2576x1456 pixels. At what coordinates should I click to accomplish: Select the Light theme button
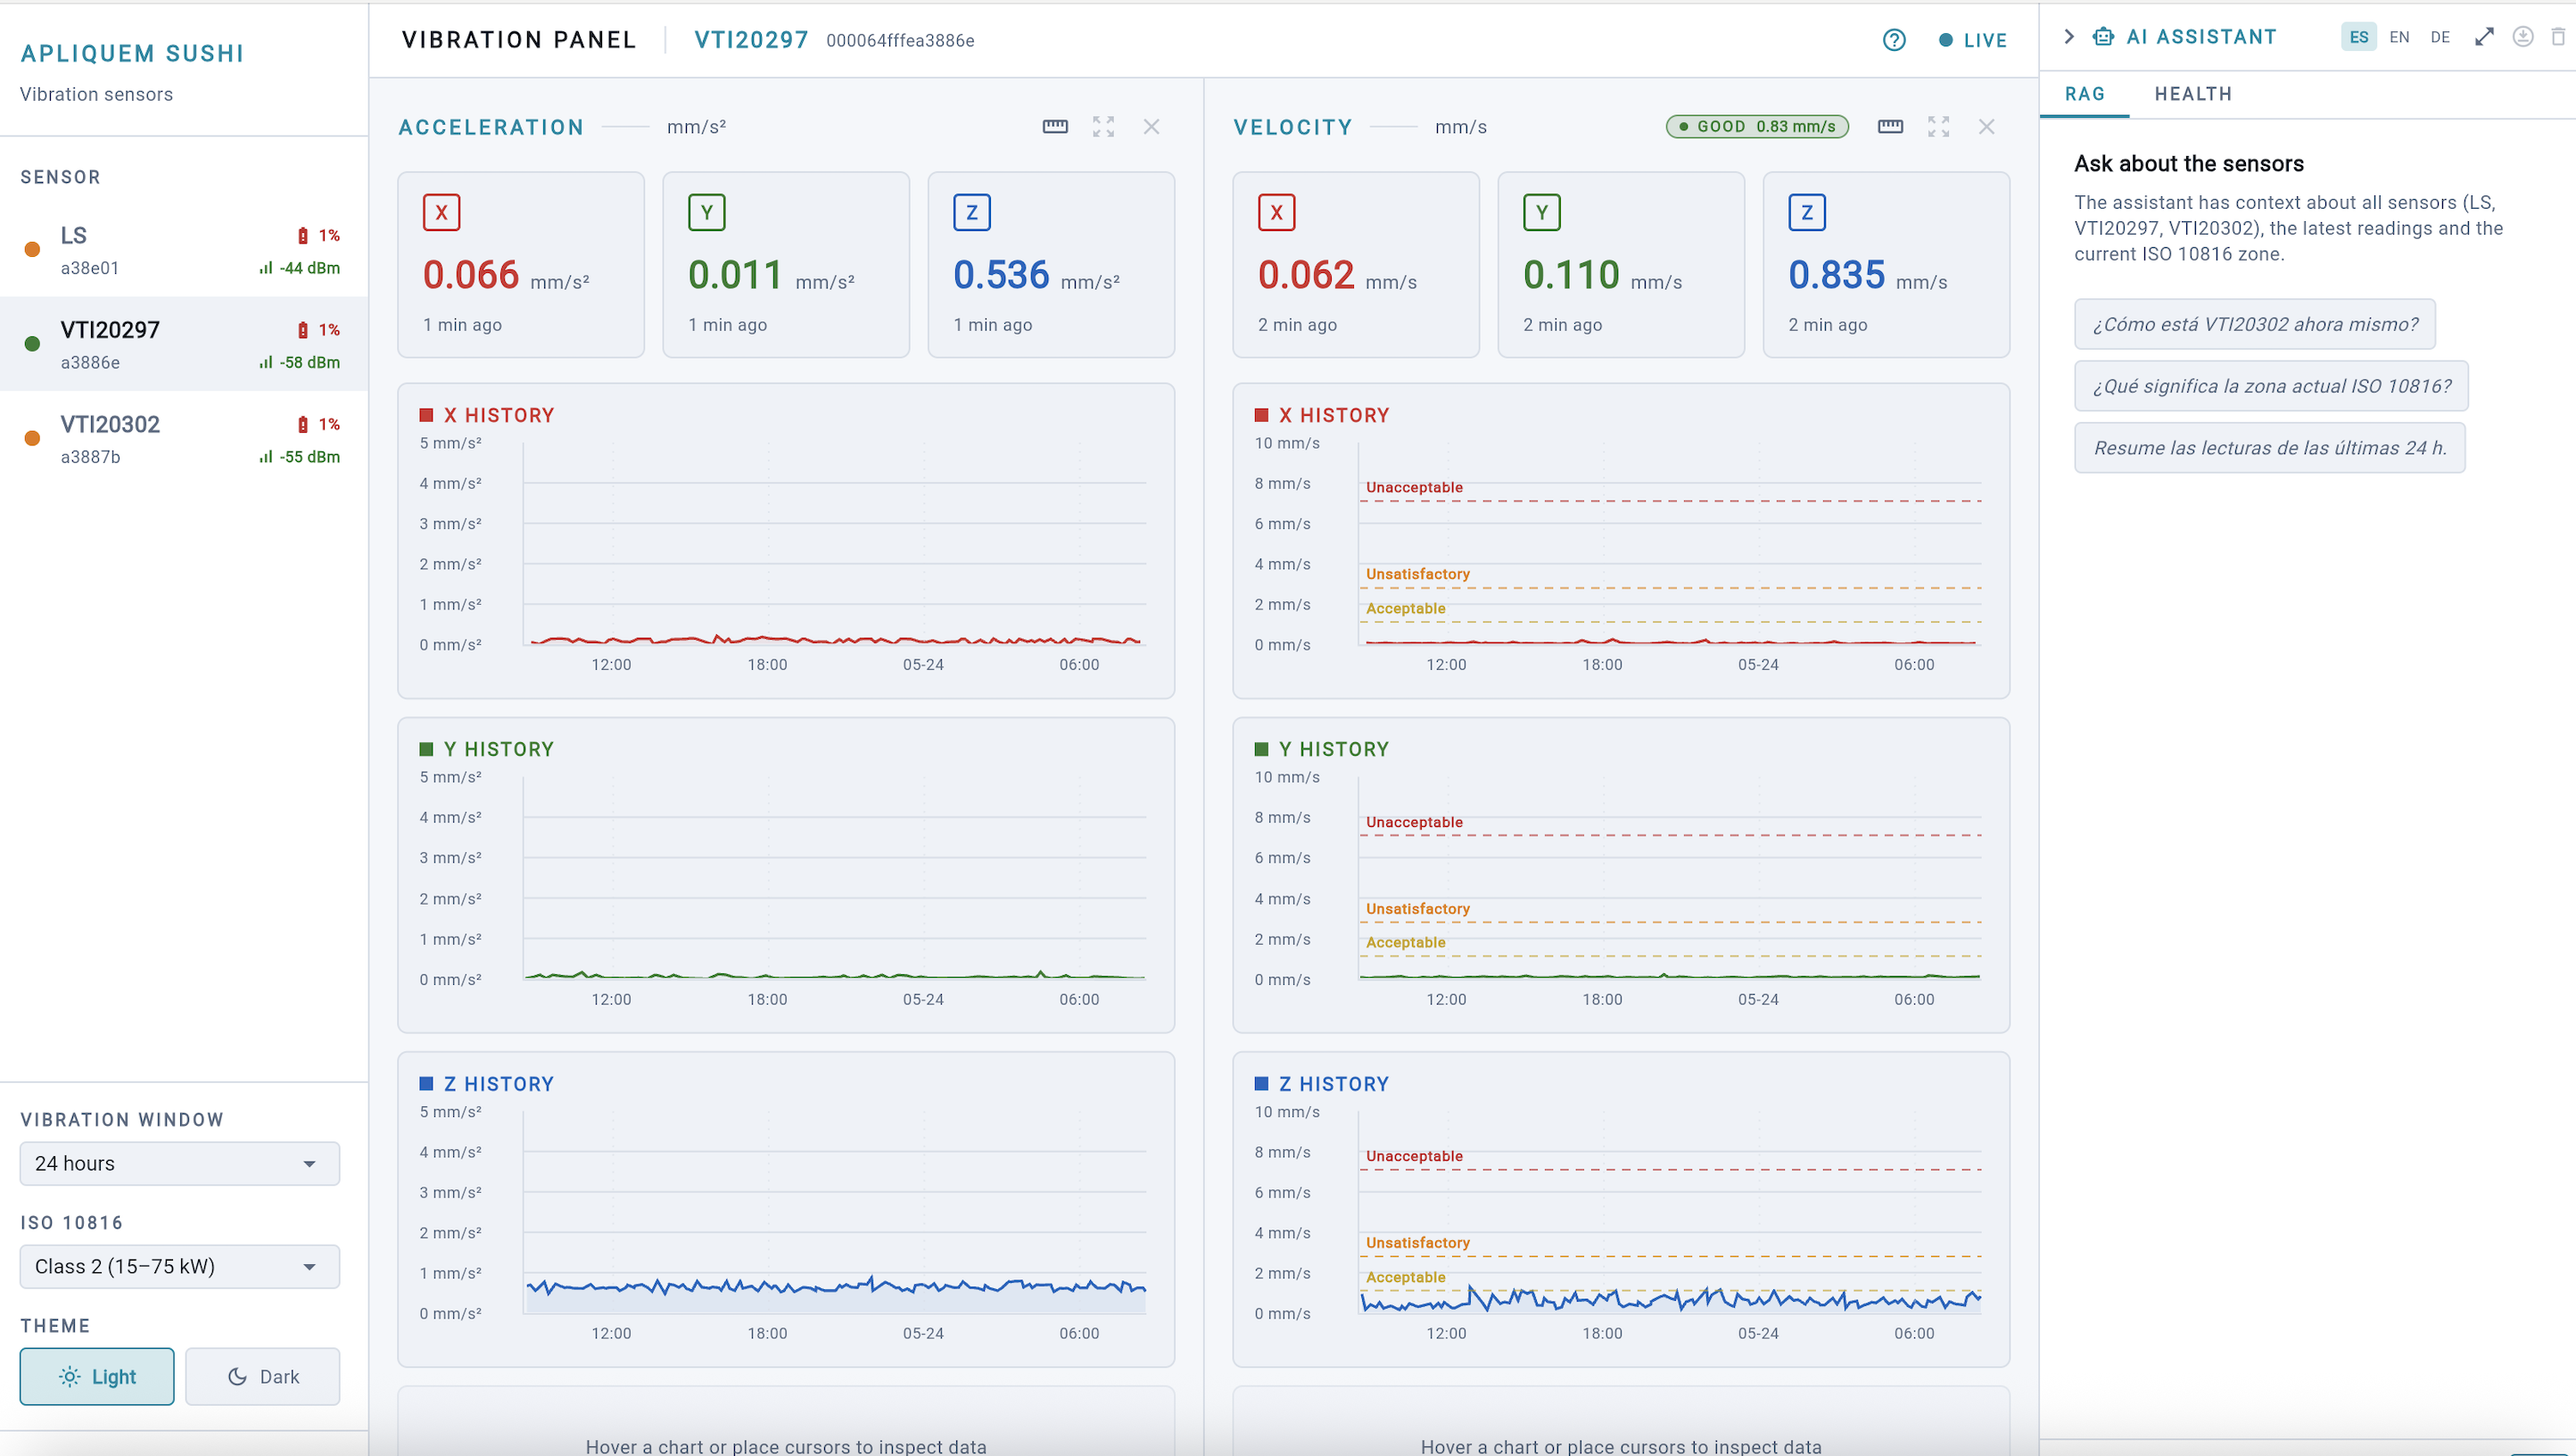coord(97,1376)
